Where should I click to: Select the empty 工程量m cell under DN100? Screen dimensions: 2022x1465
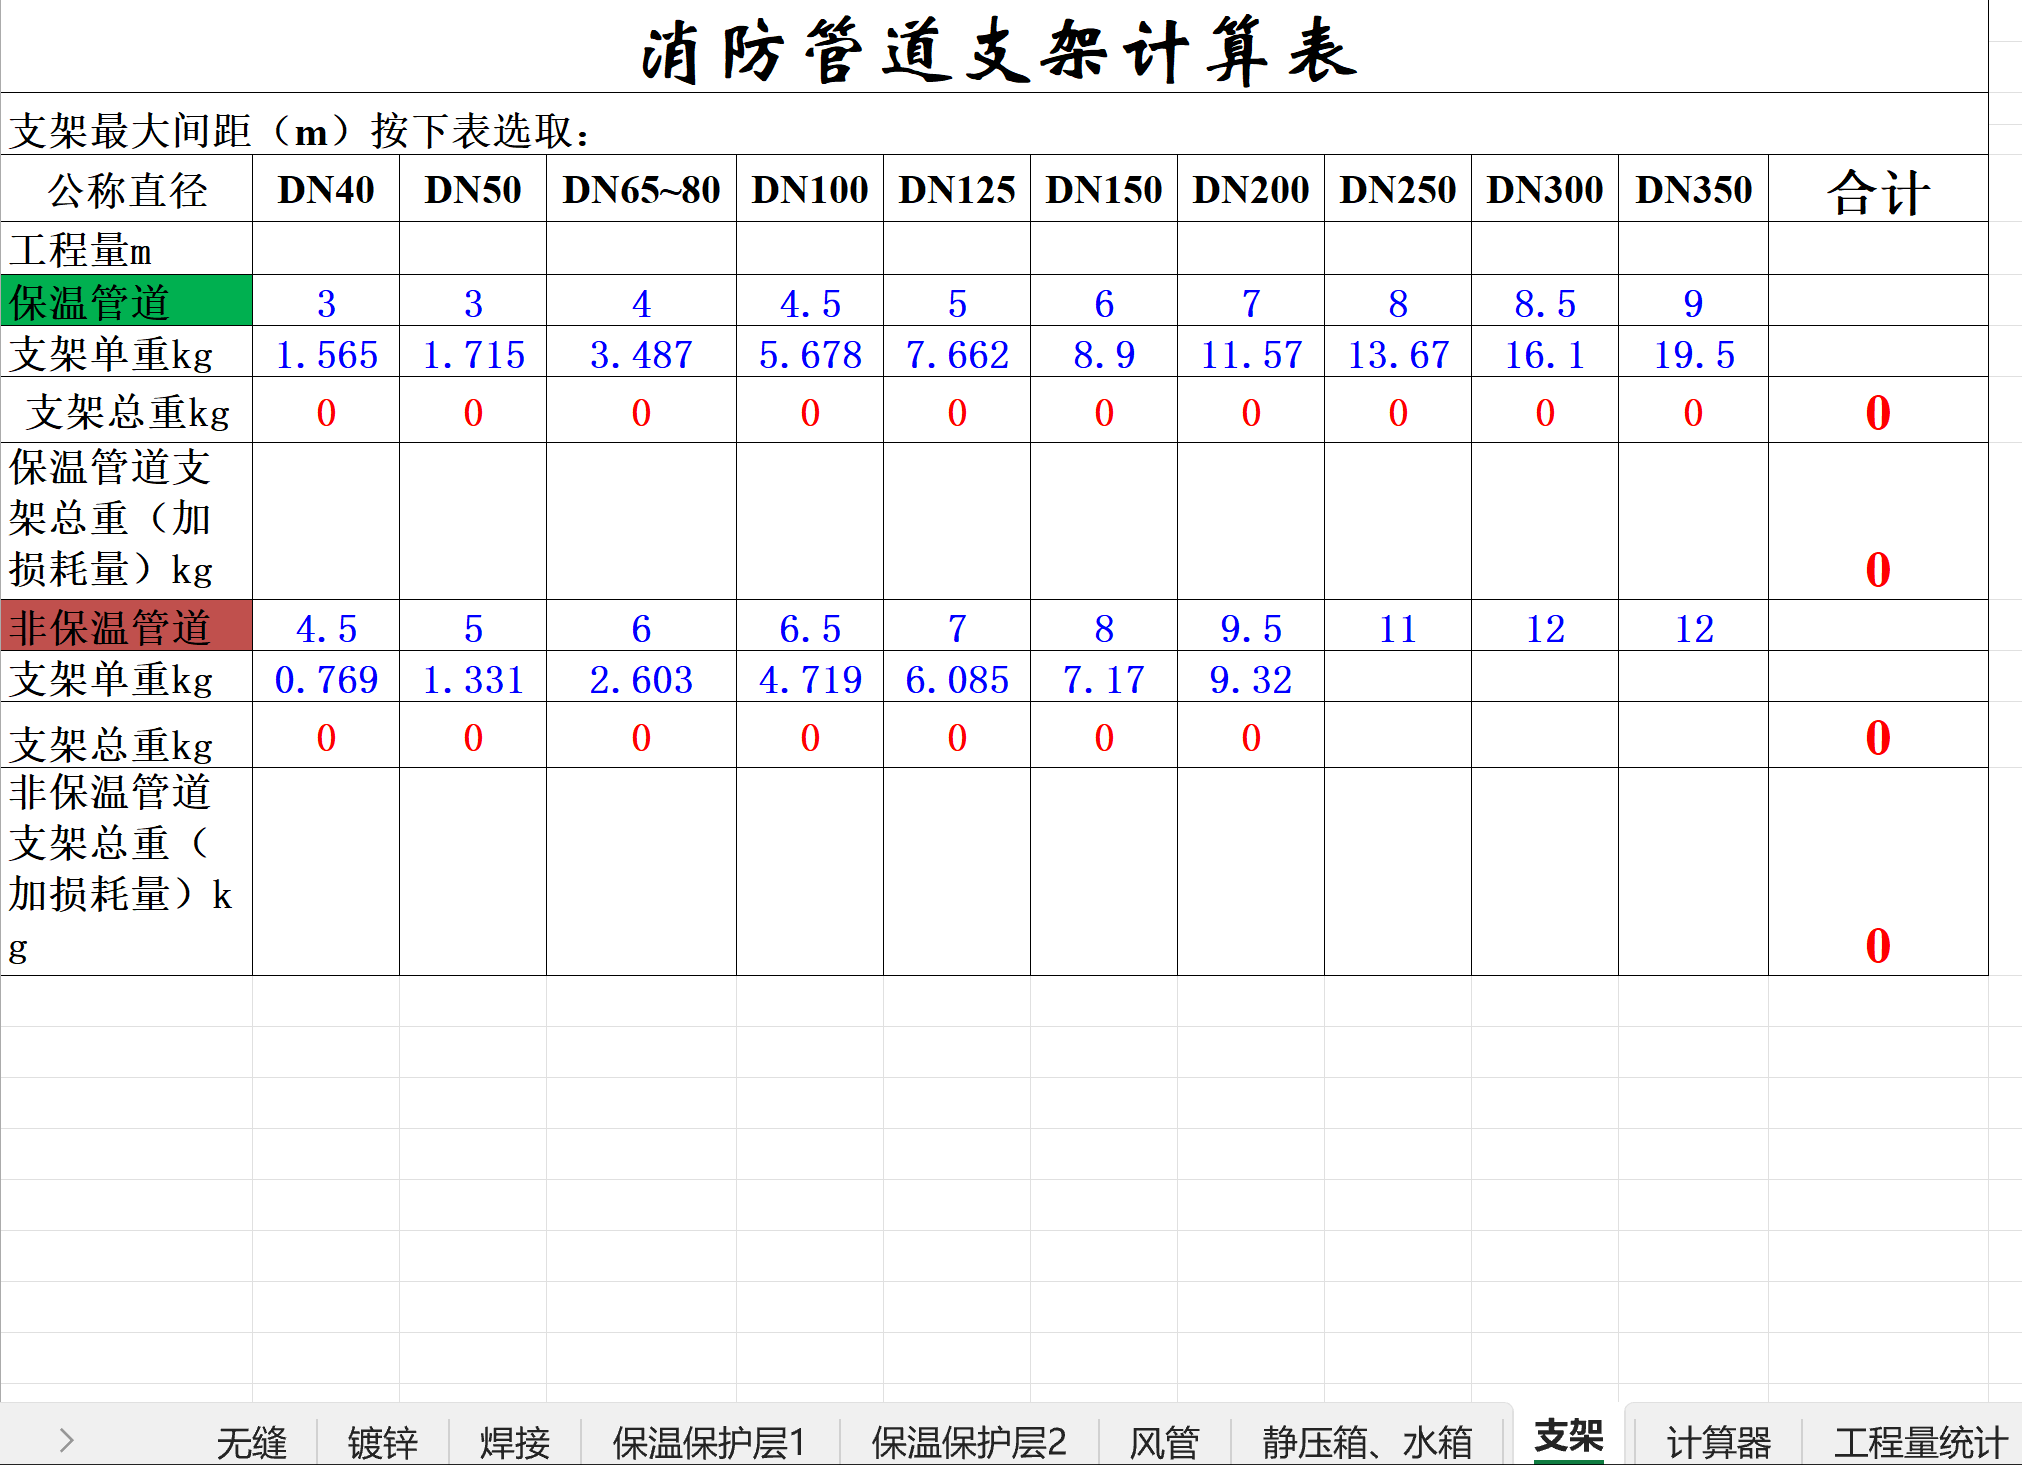[809, 248]
